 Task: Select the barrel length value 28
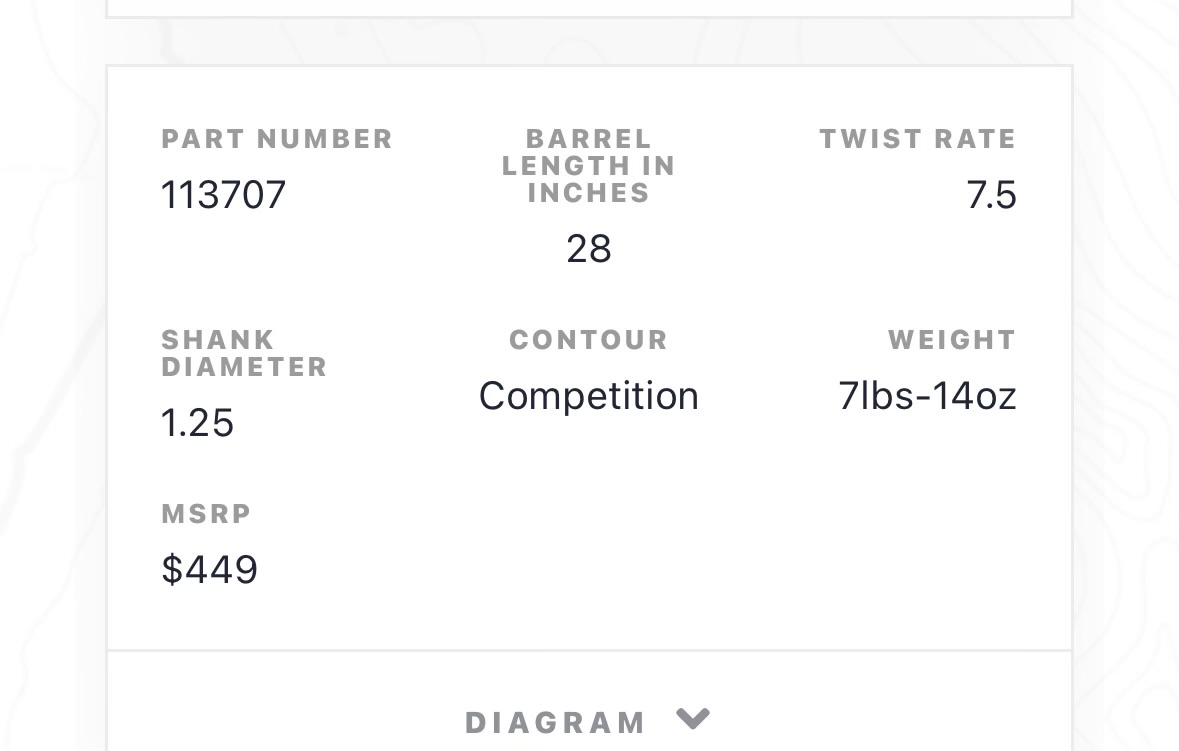[x=589, y=249]
